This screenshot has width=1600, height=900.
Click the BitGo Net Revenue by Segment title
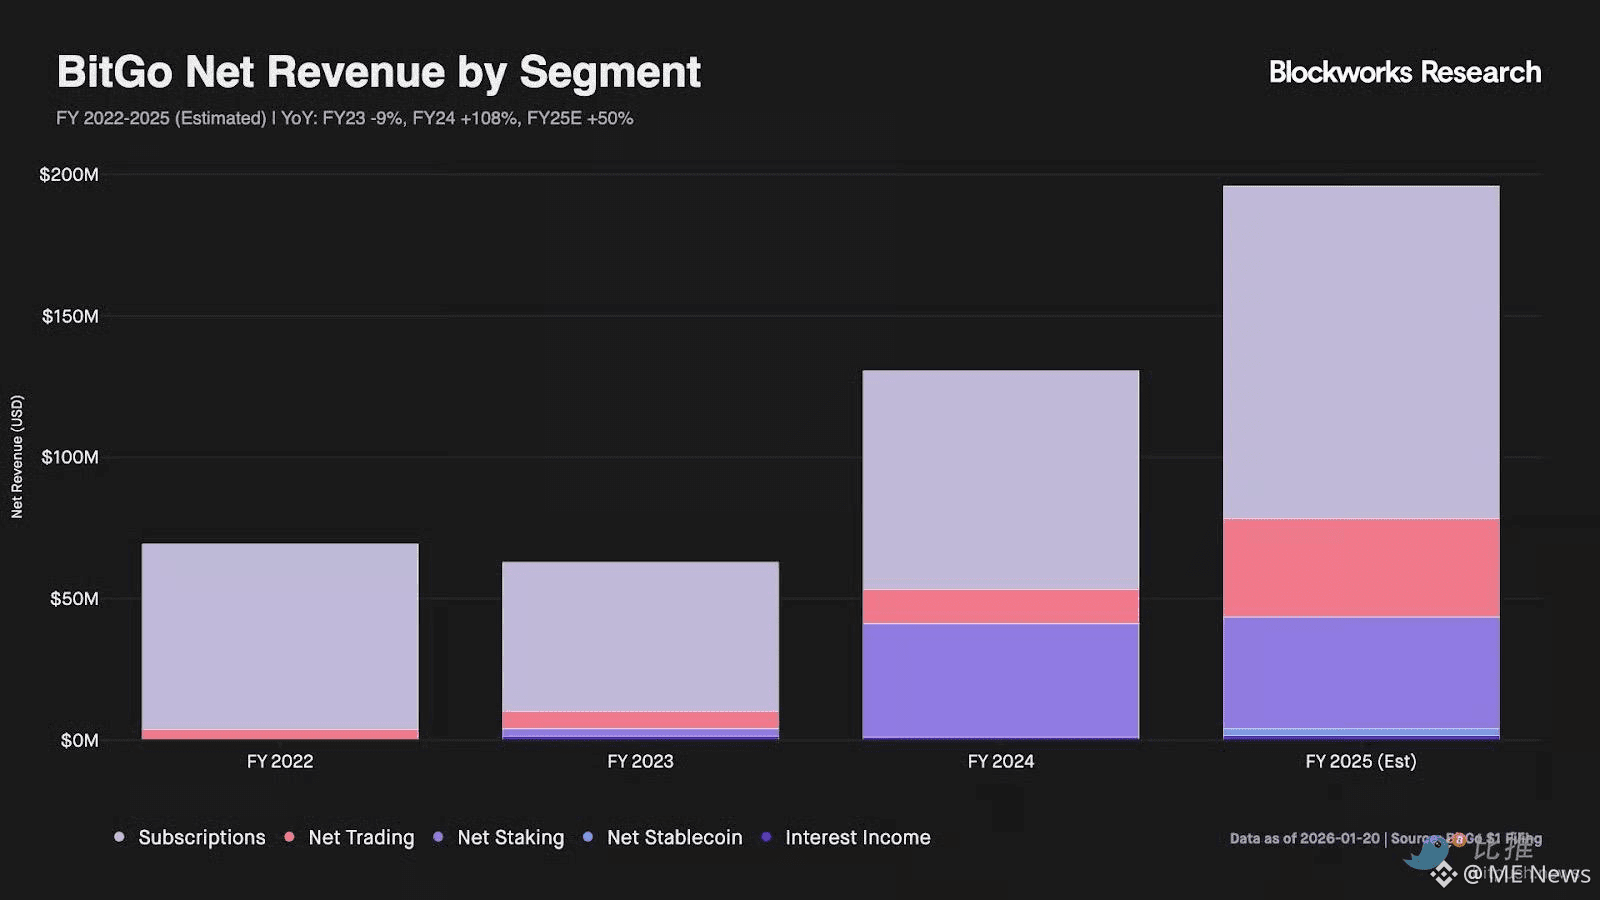[x=378, y=72]
